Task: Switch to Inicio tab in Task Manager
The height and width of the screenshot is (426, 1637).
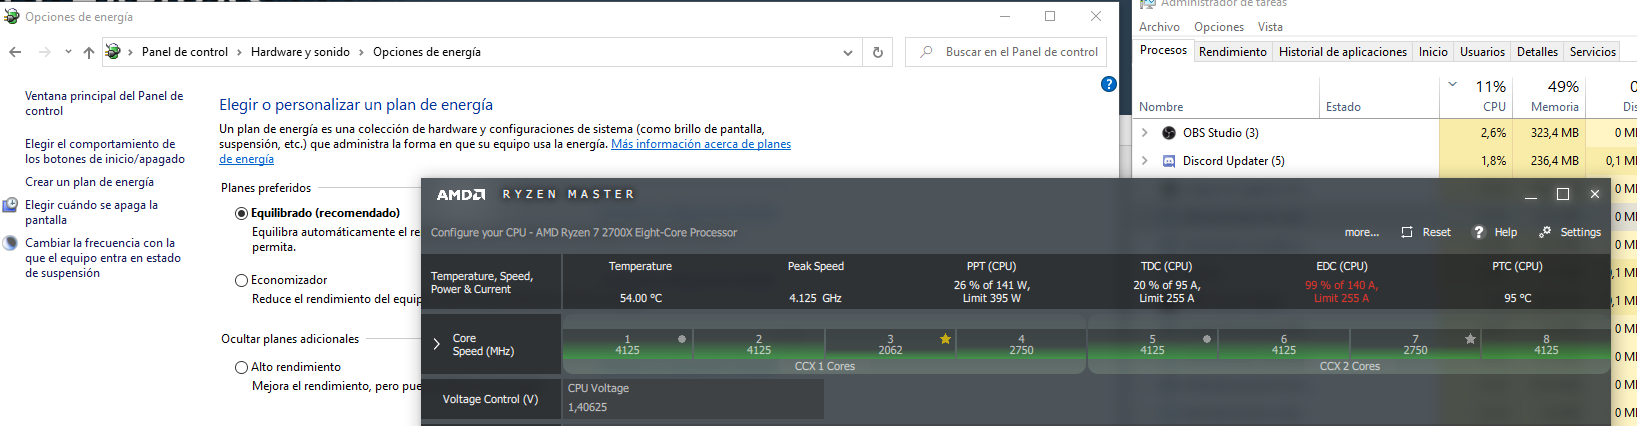Action: click(x=1433, y=52)
